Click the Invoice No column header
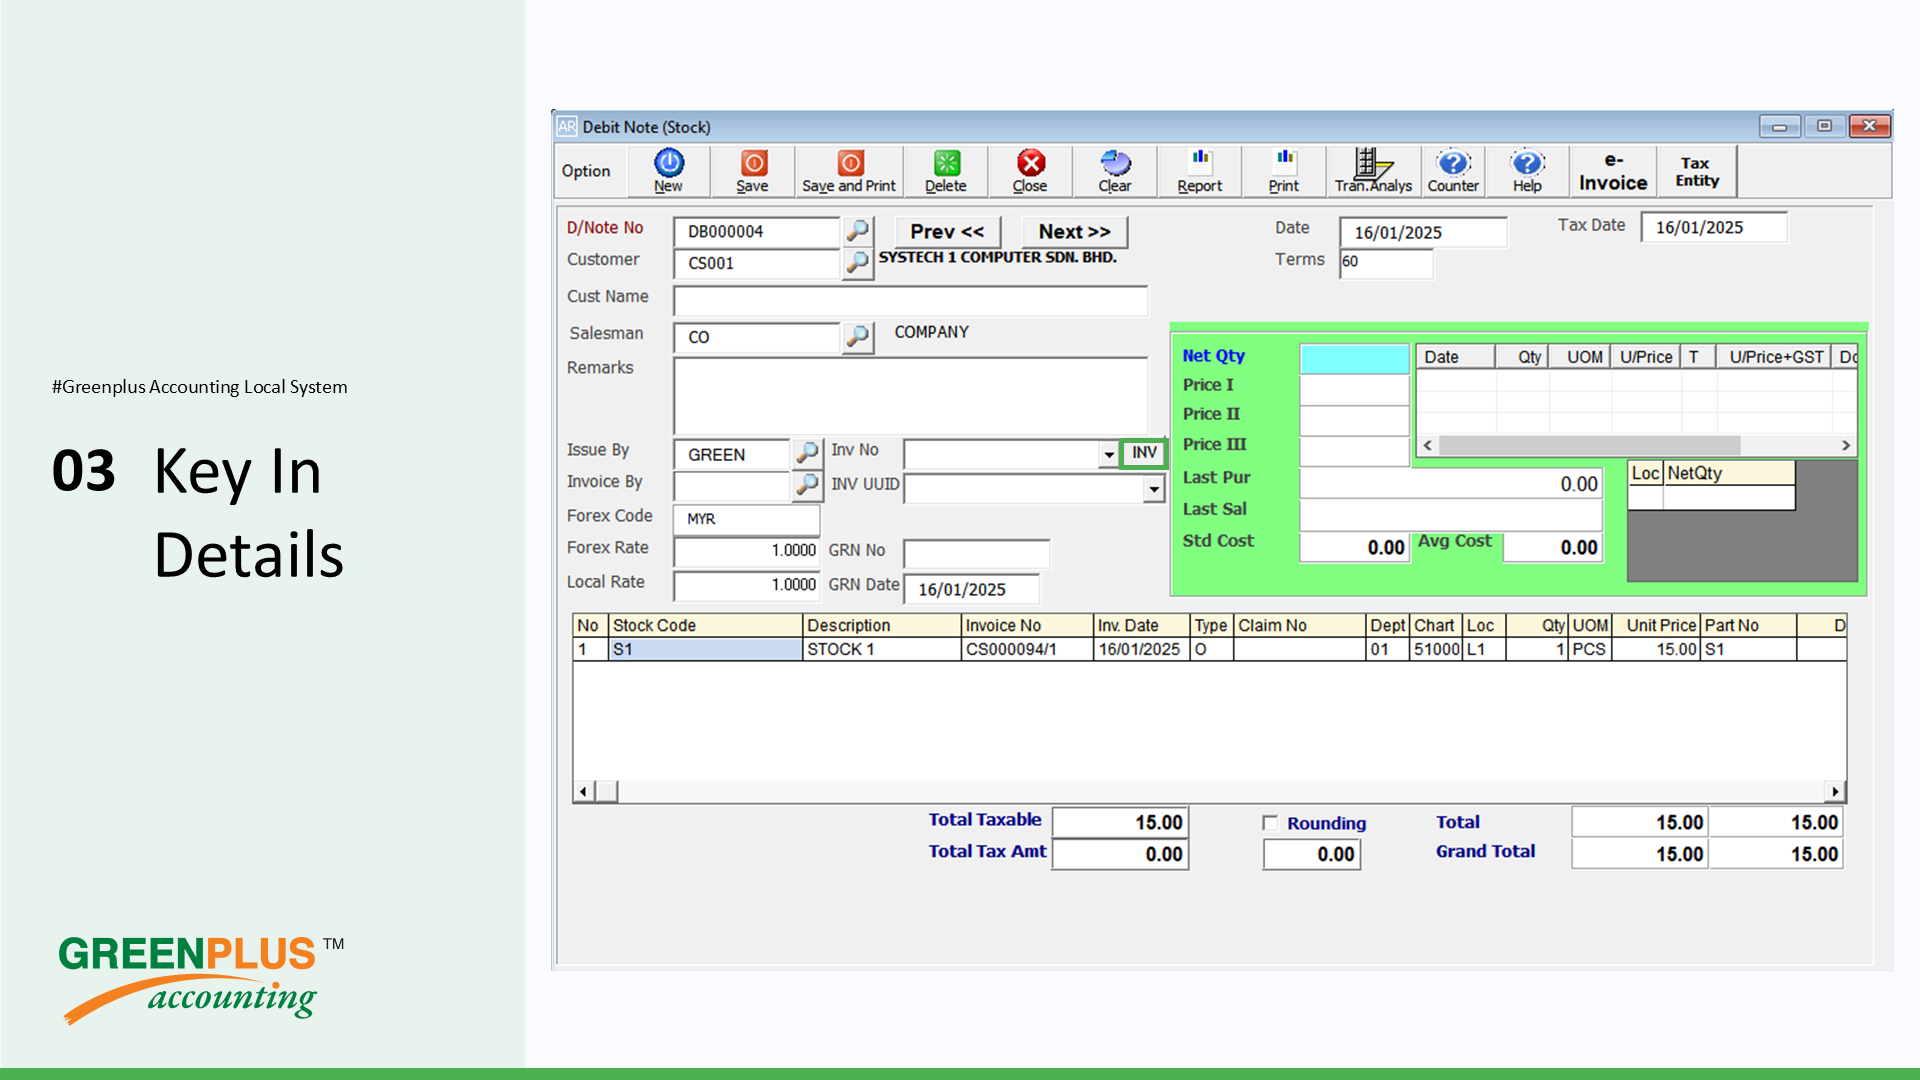1920x1080 pixels. pos(1027,625)
